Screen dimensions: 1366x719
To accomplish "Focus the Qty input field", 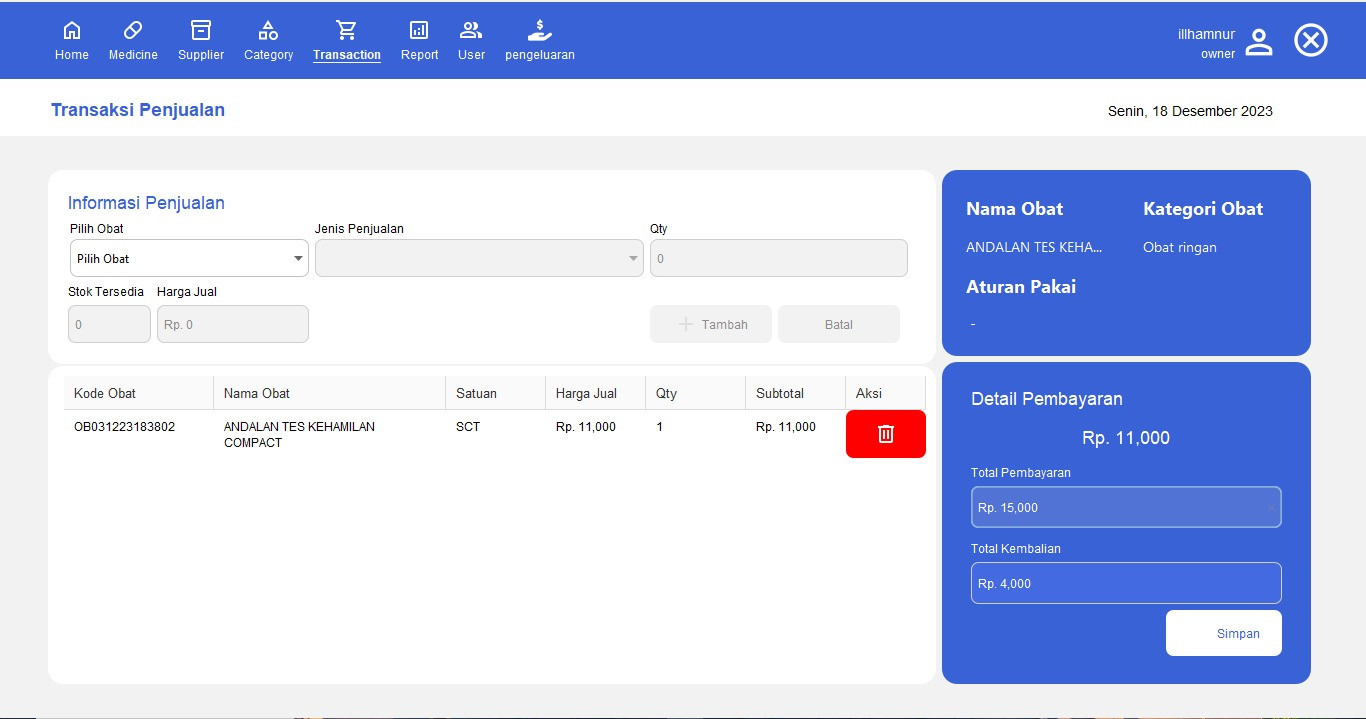I will 778,258.
